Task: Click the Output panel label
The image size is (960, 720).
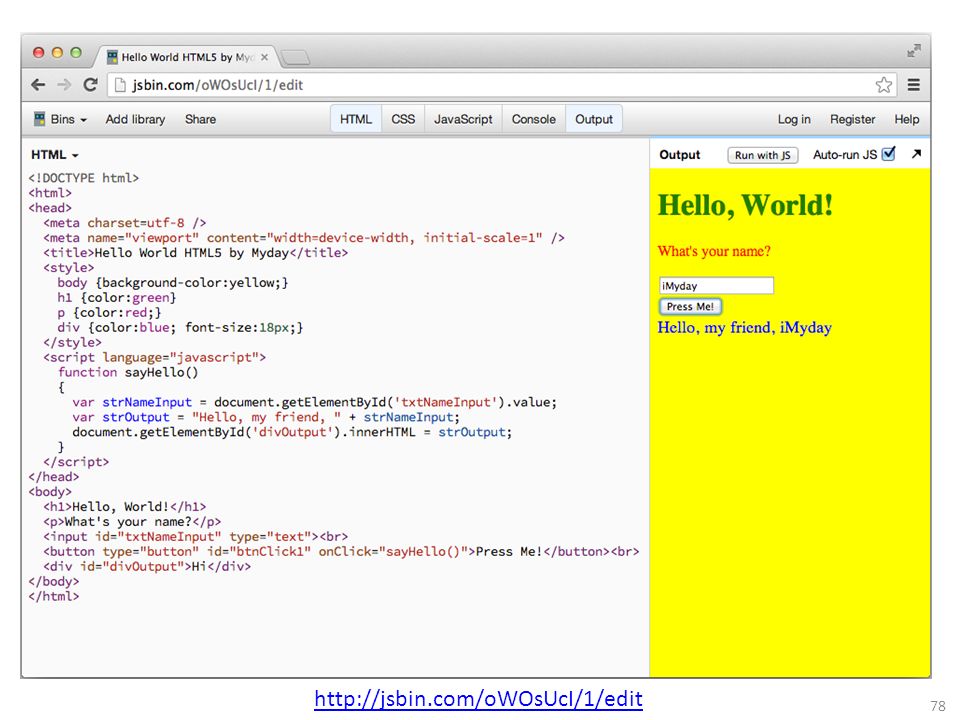Action: (680, 155)
